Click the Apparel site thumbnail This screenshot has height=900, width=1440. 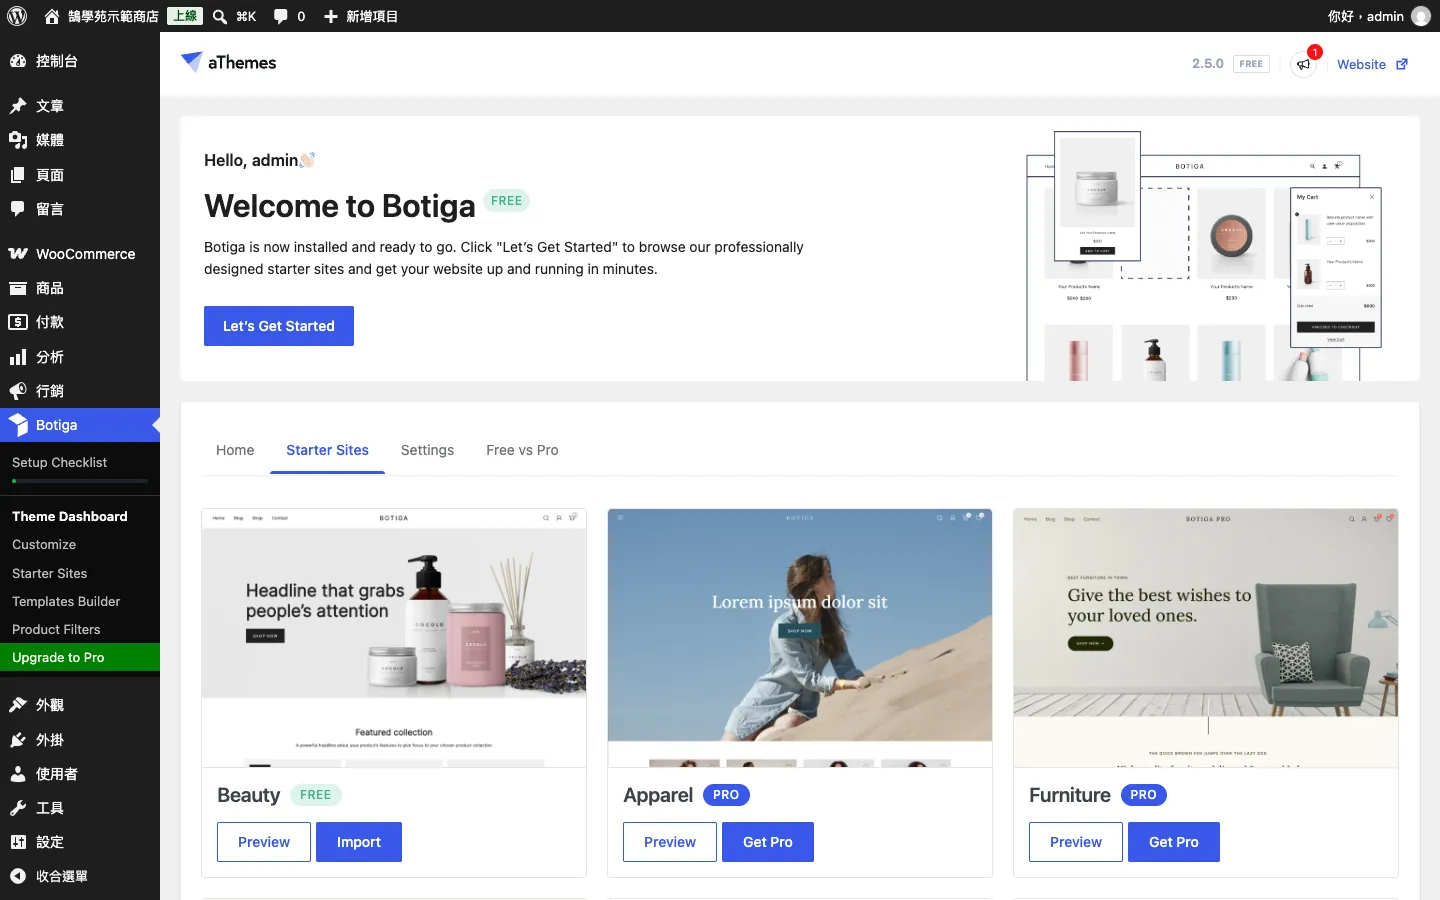click(x=800, y=638)
